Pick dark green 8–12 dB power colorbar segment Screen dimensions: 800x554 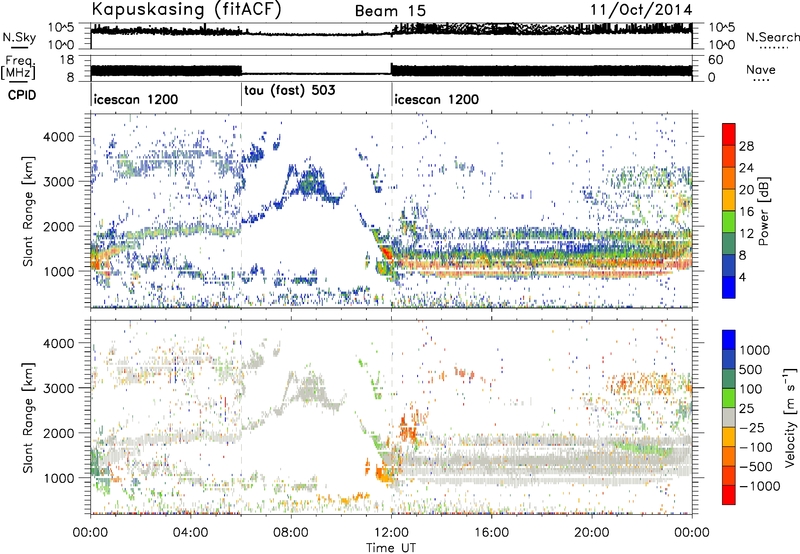coord(729,244)
